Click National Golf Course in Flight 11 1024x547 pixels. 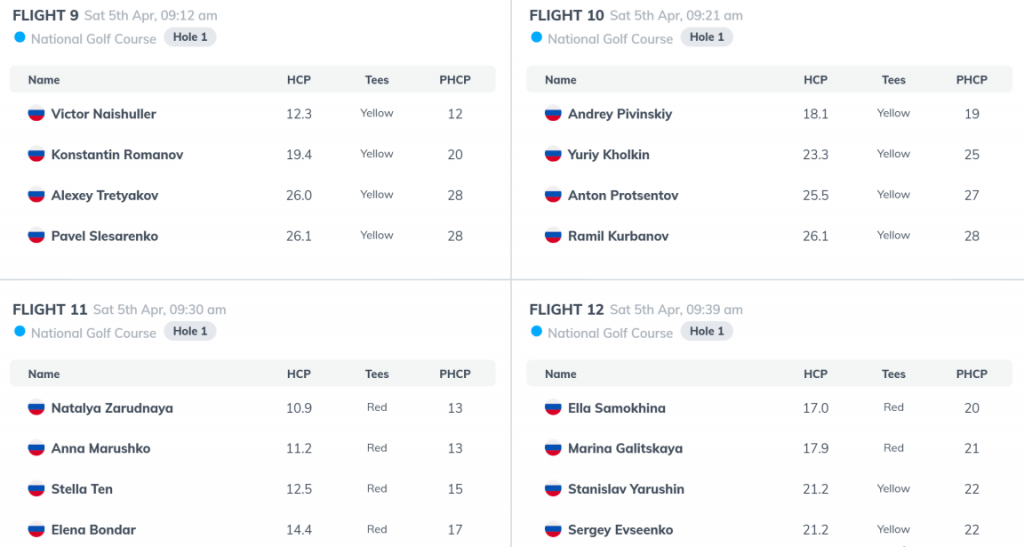pos(93,333)
